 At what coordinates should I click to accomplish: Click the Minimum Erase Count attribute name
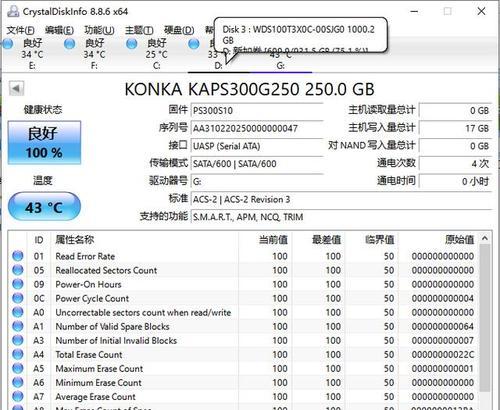(x=98, y=383)
